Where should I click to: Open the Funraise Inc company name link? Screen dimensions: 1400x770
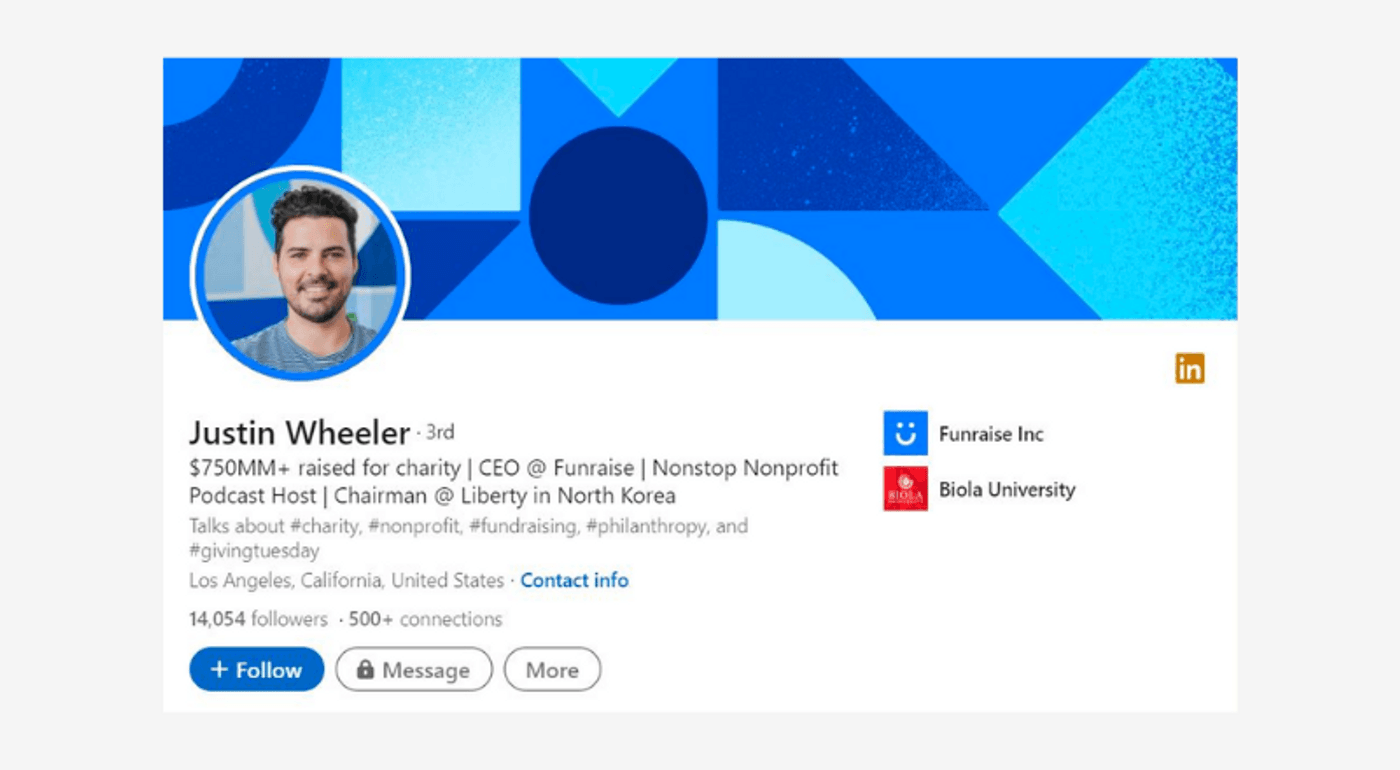point(990,434)
